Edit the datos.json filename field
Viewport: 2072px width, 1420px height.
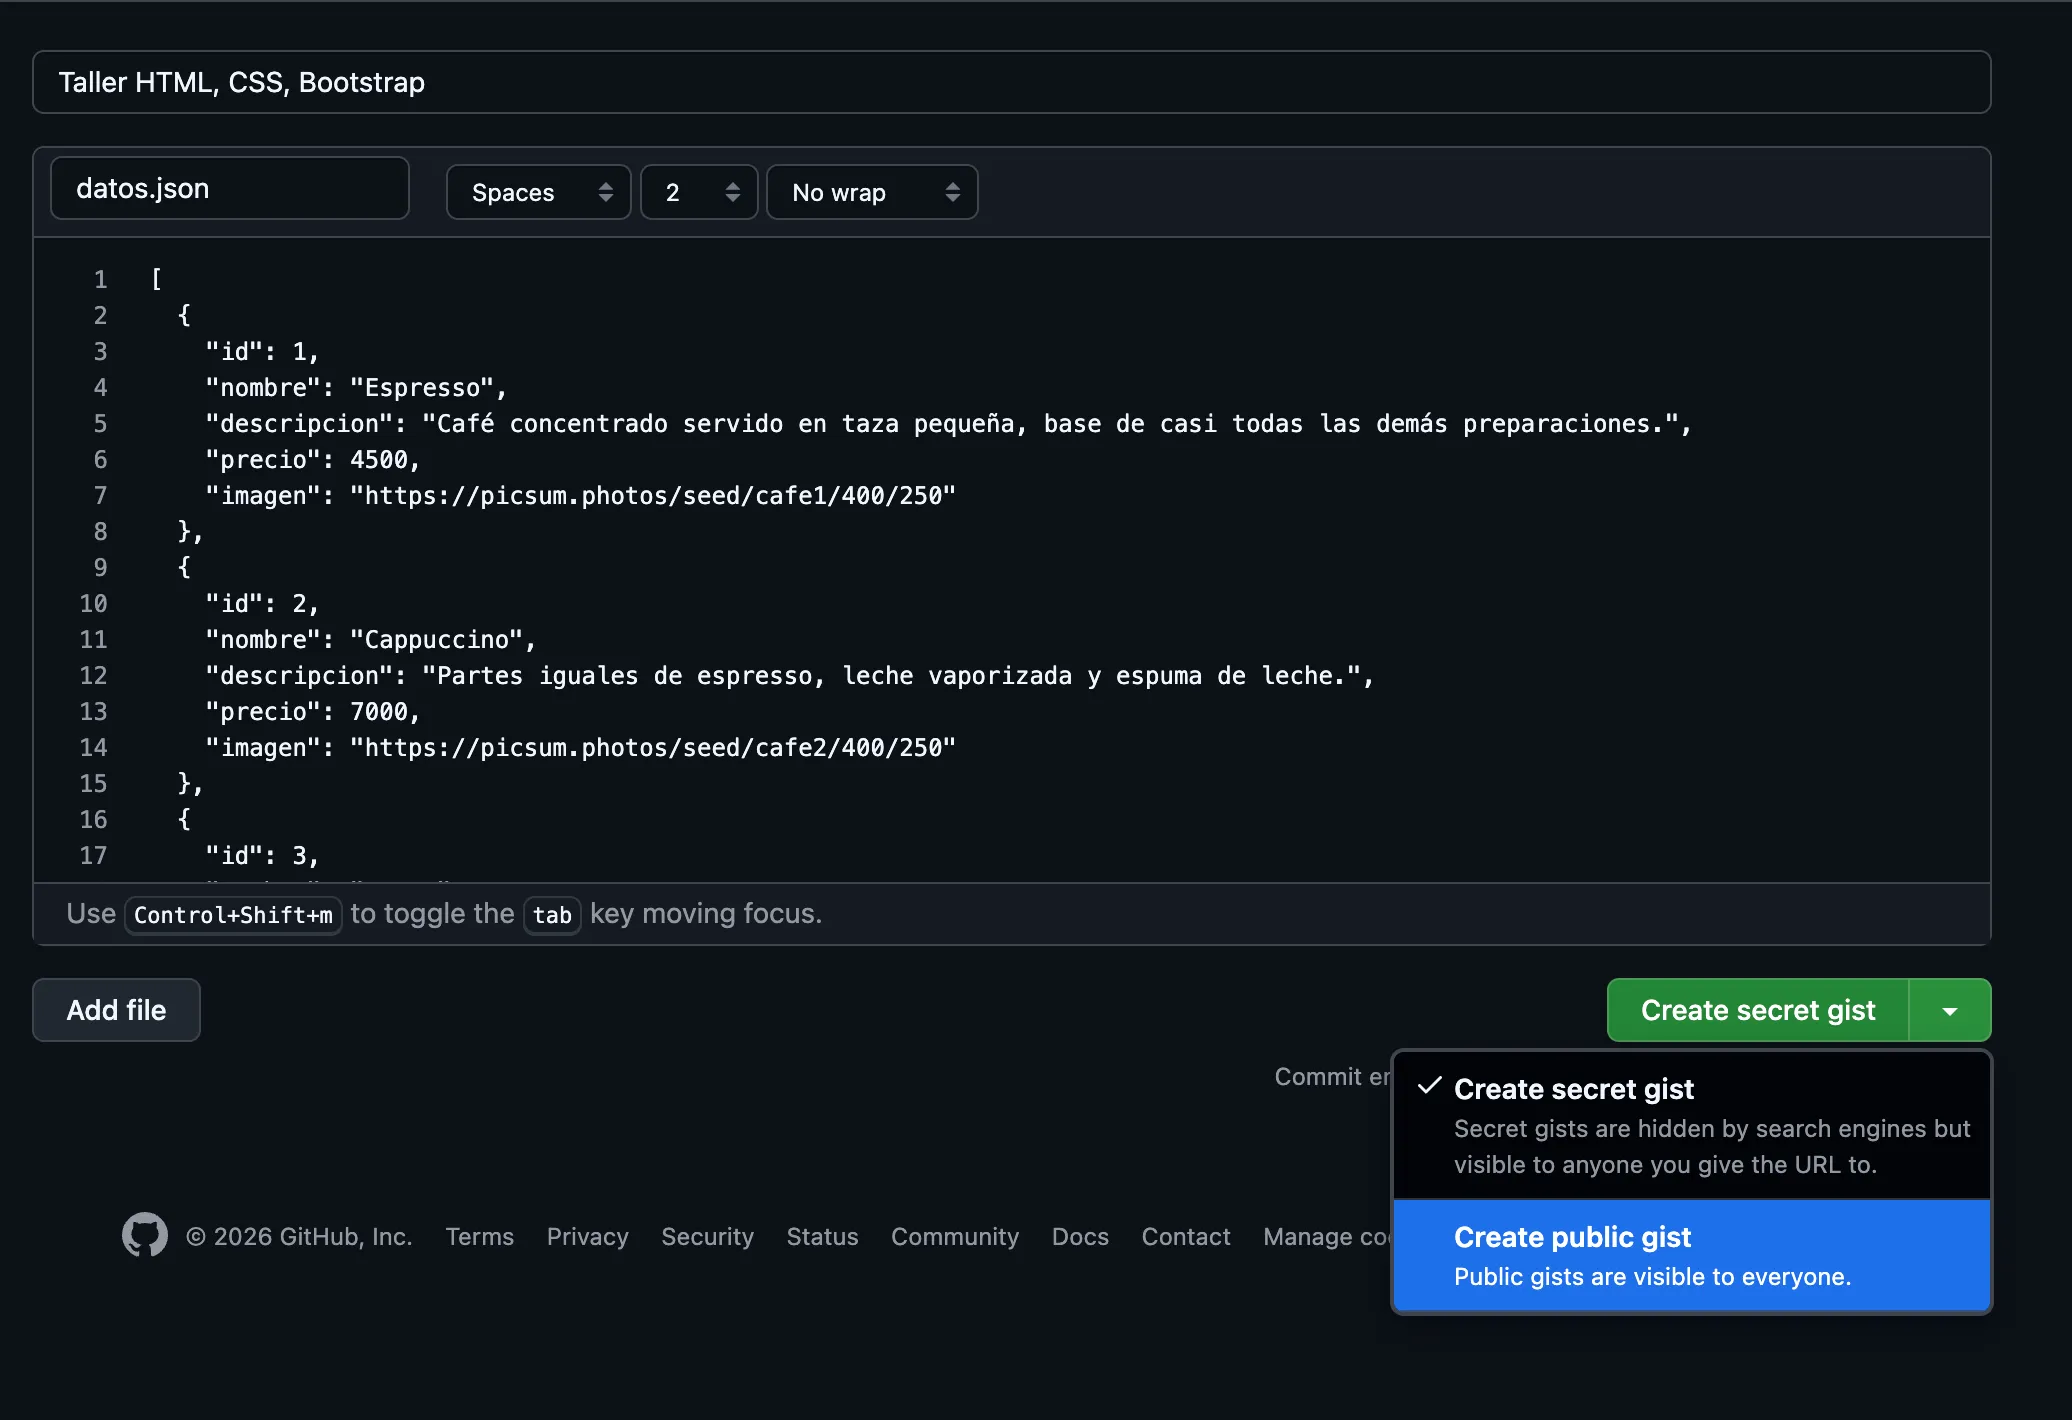230,188
